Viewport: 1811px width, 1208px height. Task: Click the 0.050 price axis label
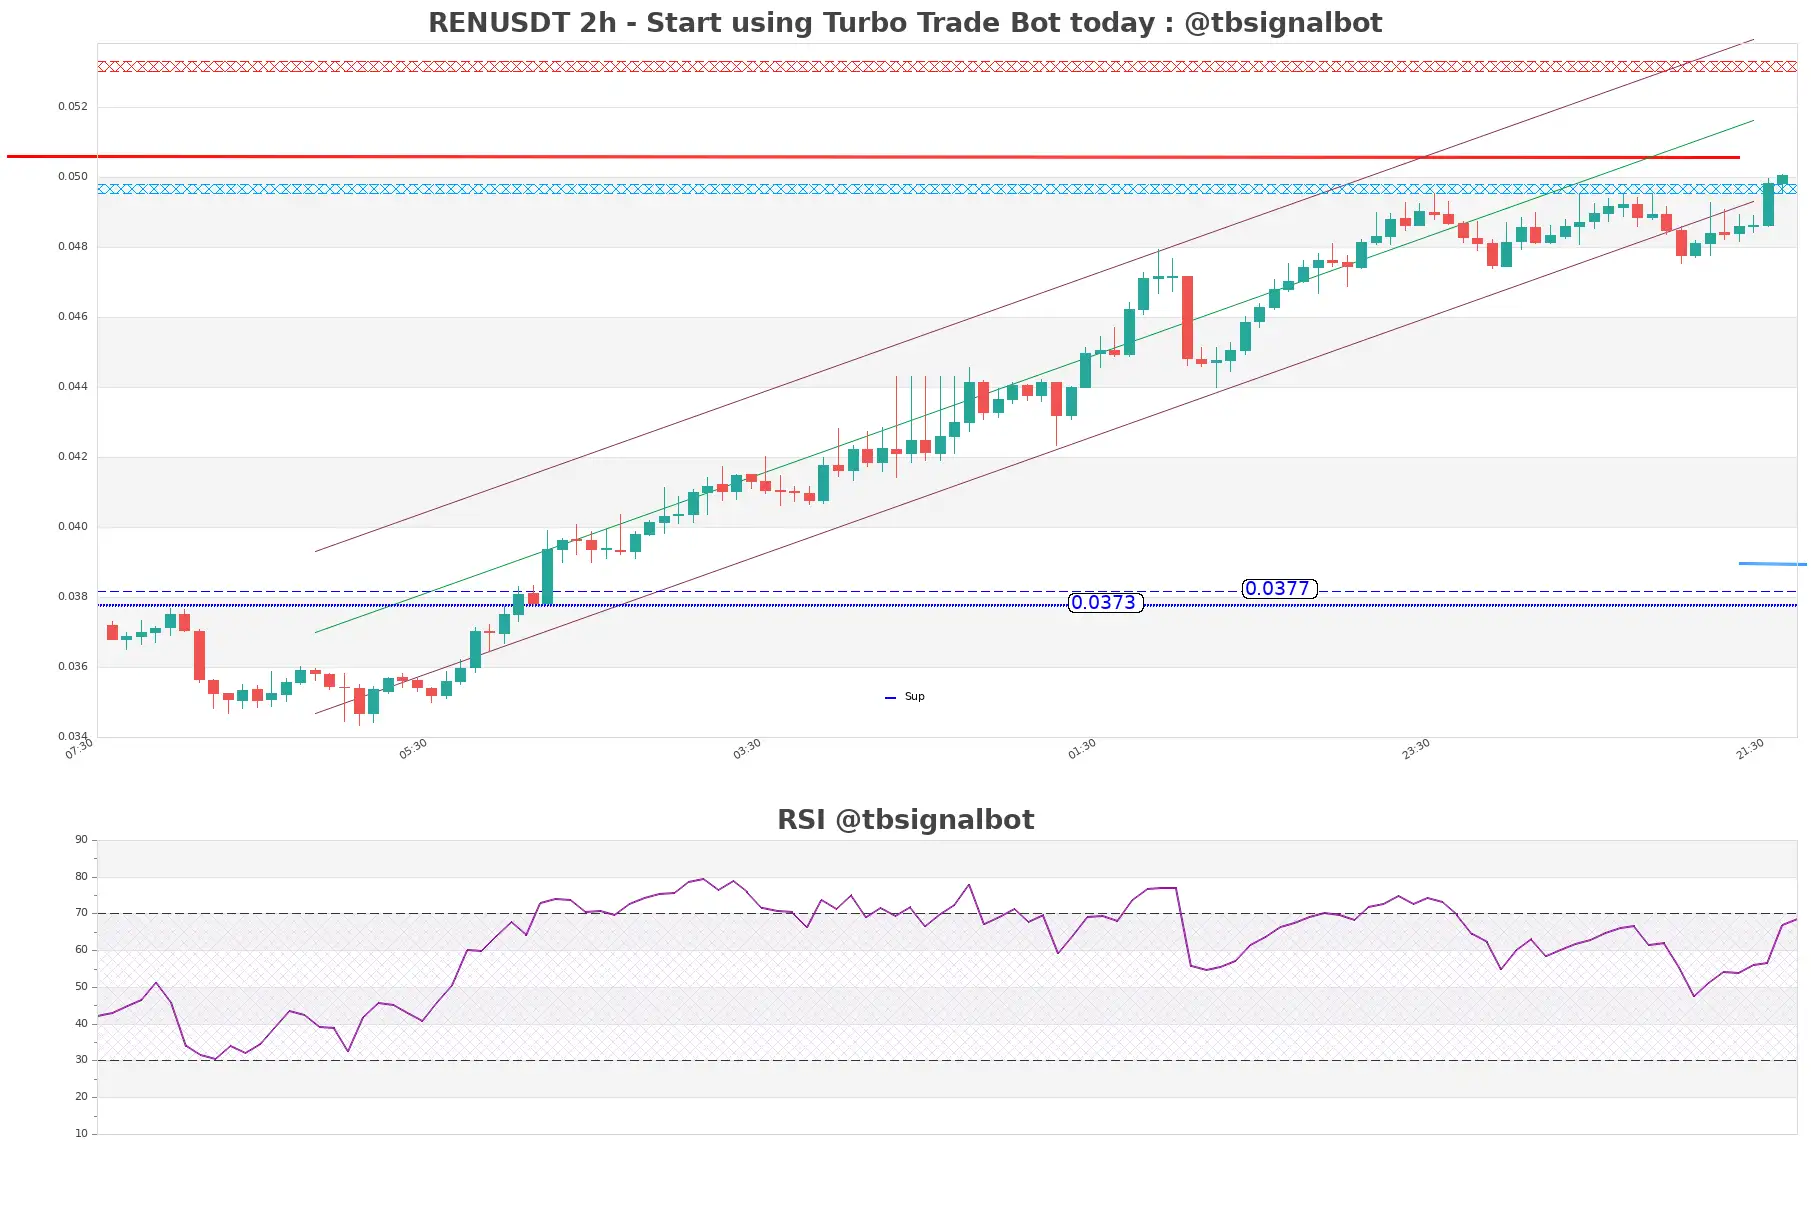(73, 176)
